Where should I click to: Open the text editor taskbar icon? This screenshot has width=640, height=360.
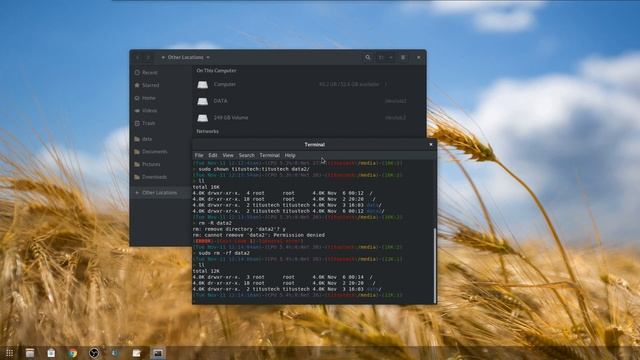[x=136, y=353]
